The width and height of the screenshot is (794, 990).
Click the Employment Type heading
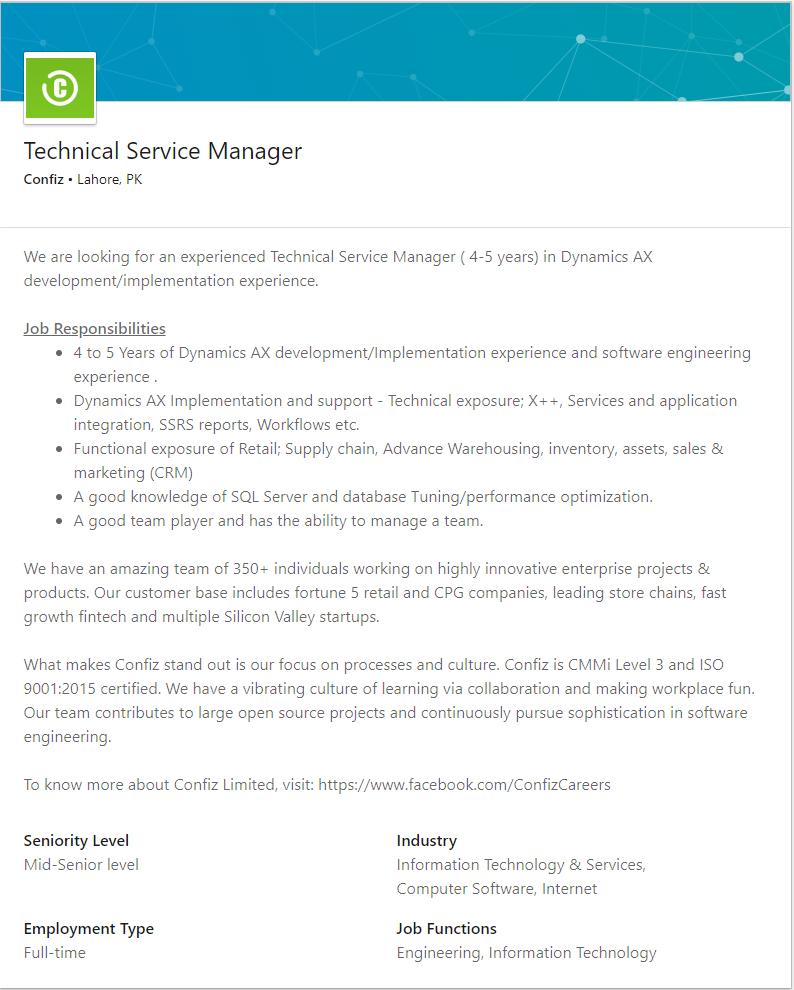(88, 928)
